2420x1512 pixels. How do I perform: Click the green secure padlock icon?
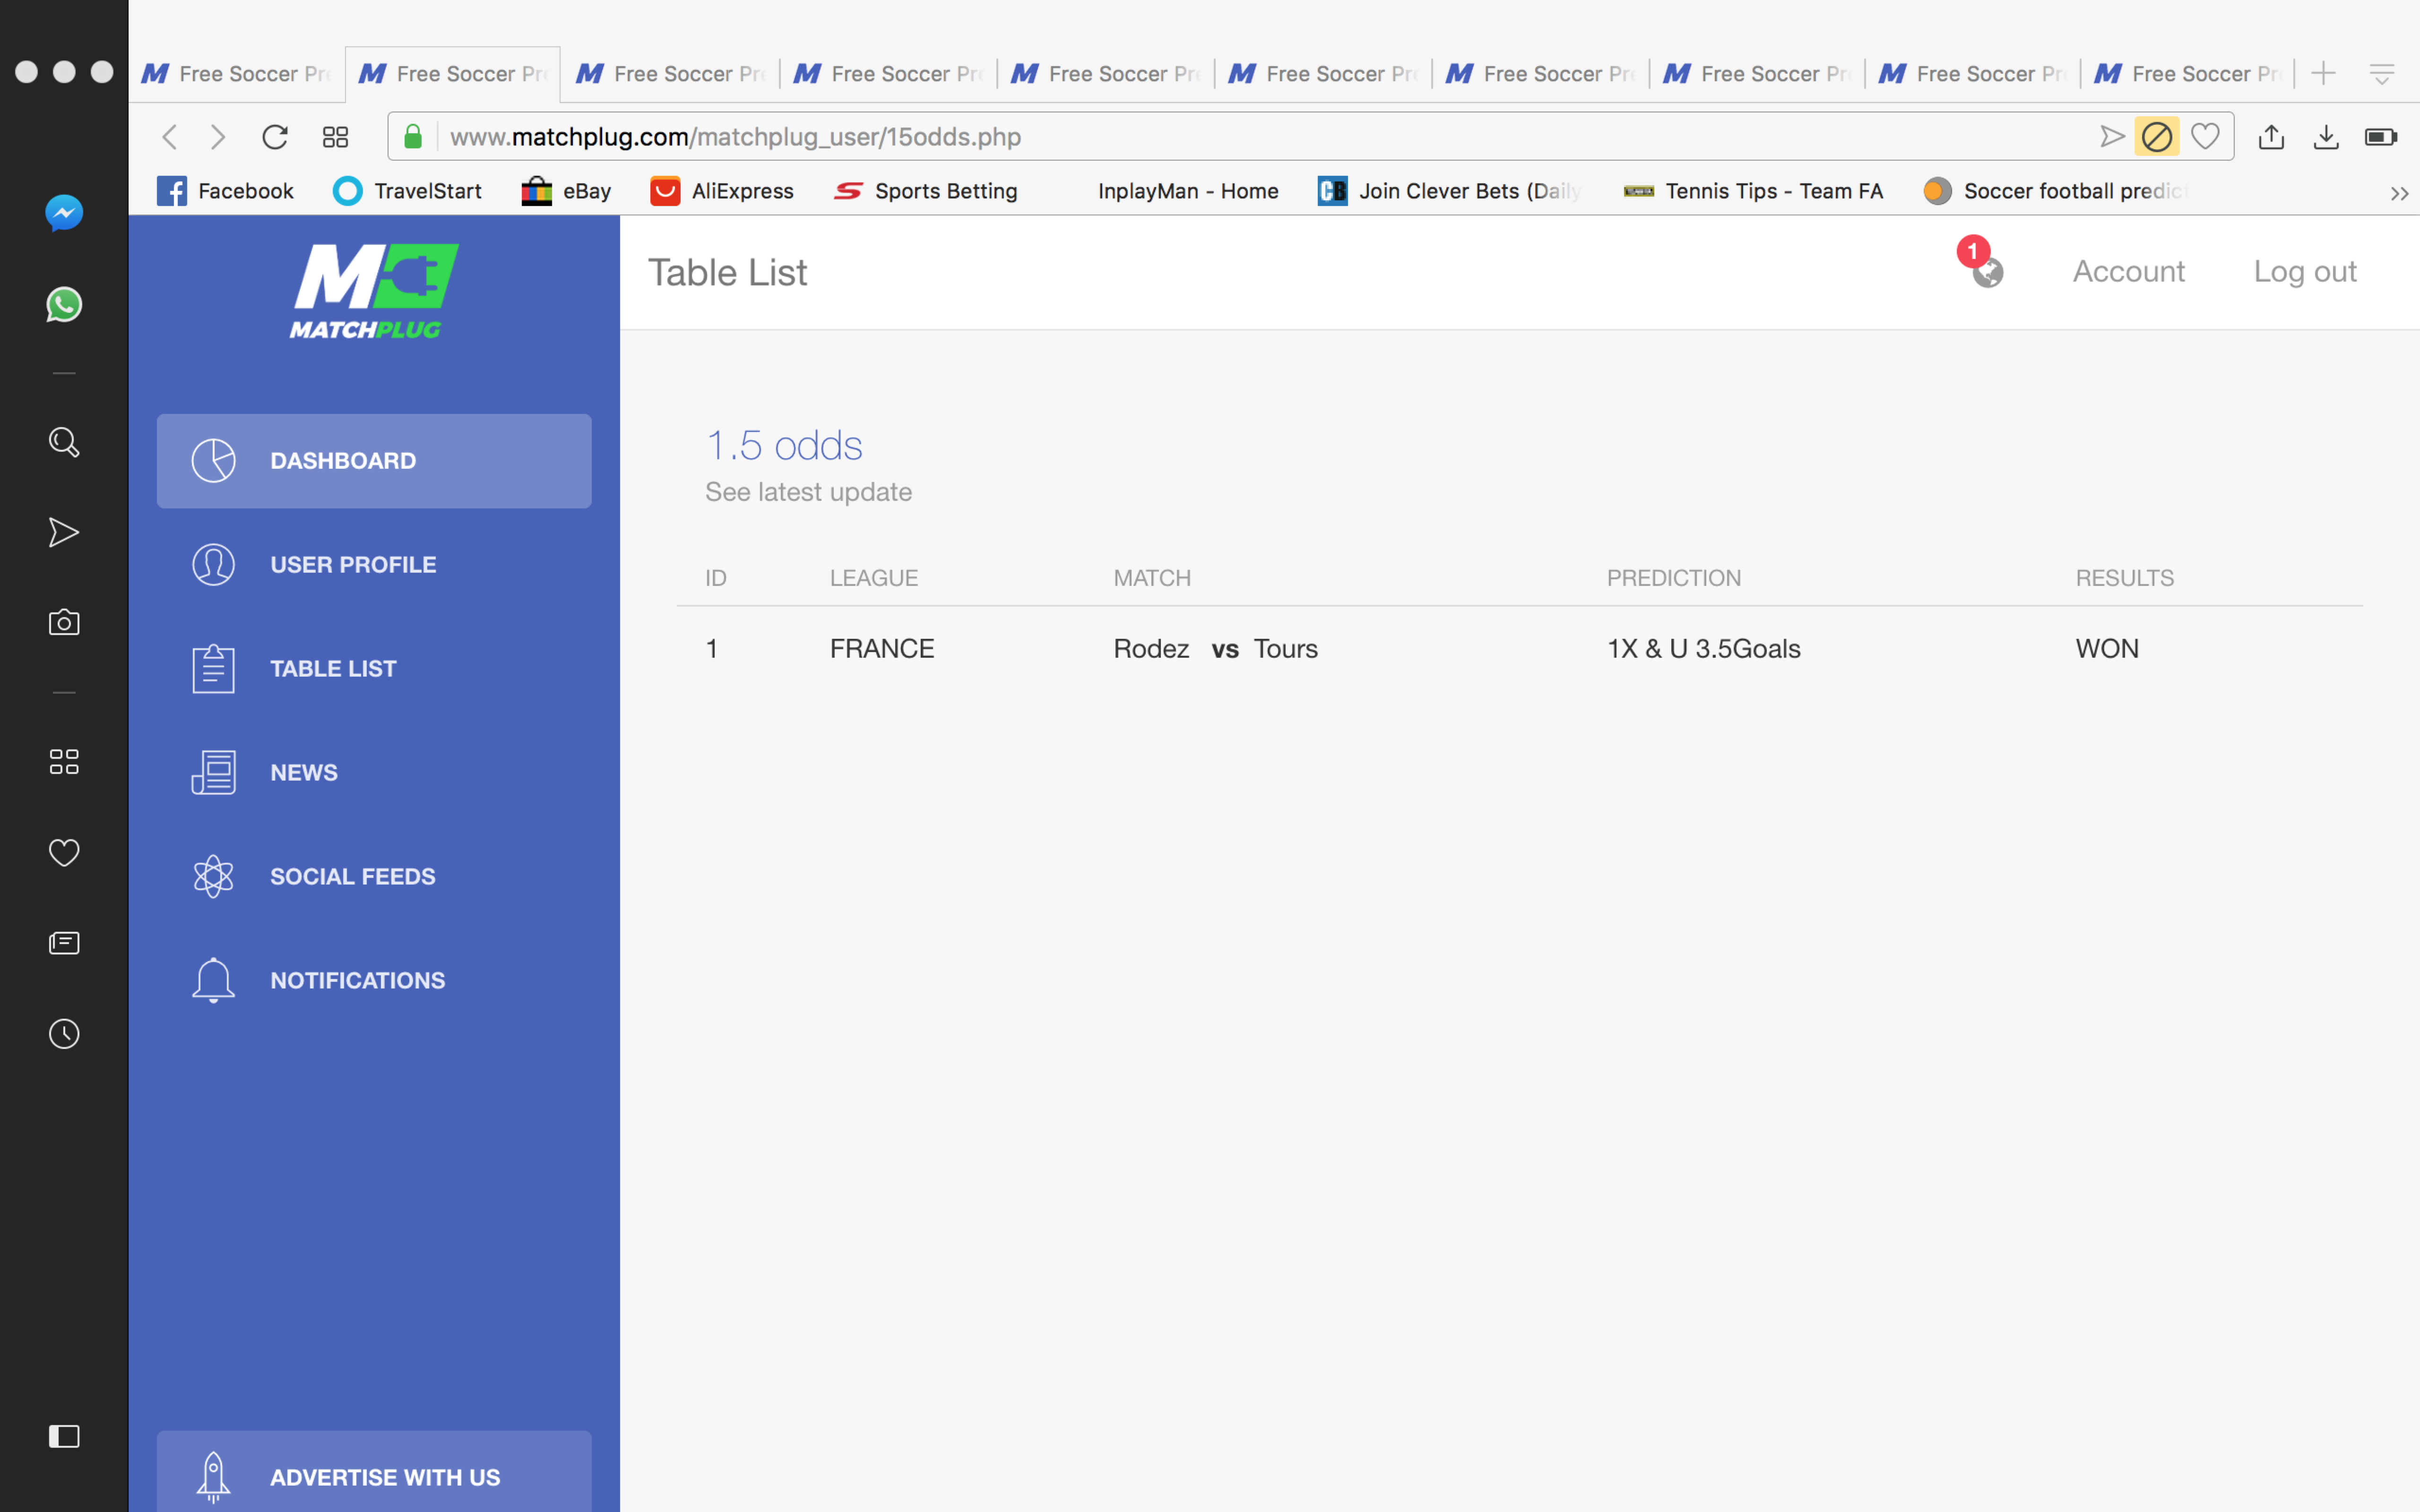[413, 137]
